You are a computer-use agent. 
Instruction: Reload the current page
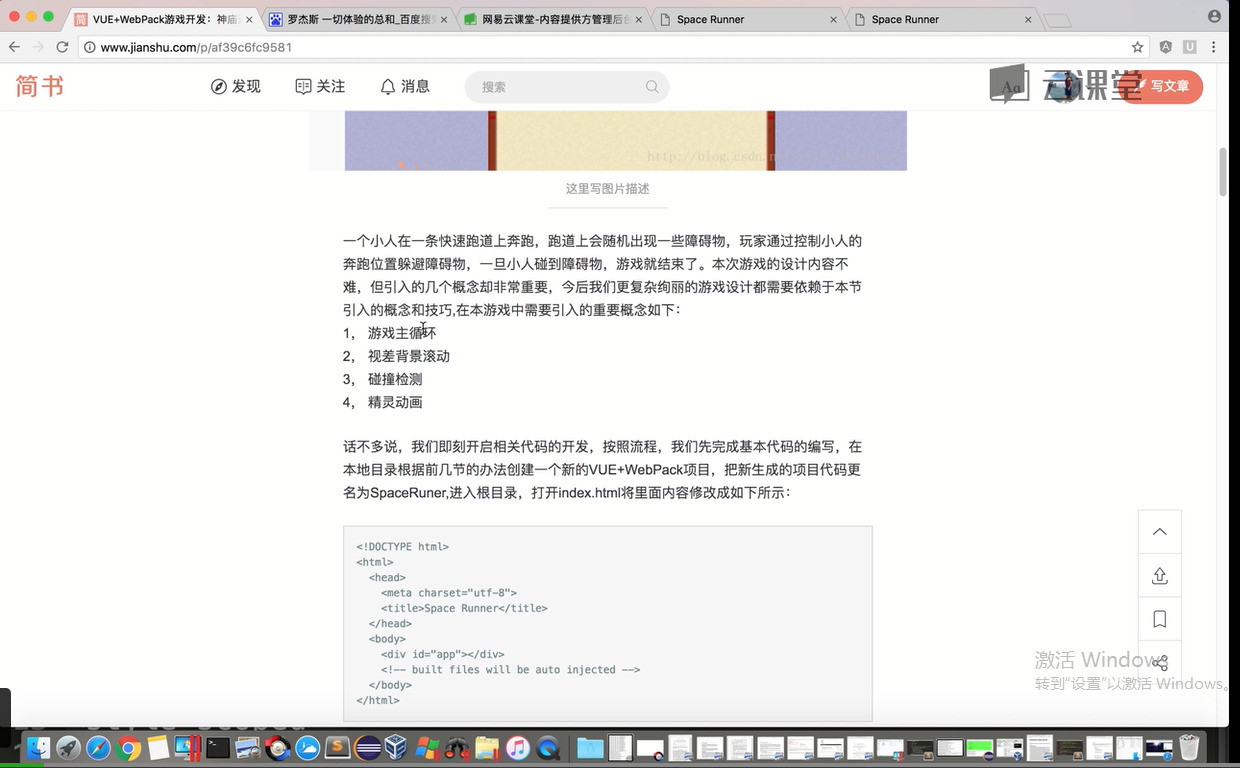62,47
